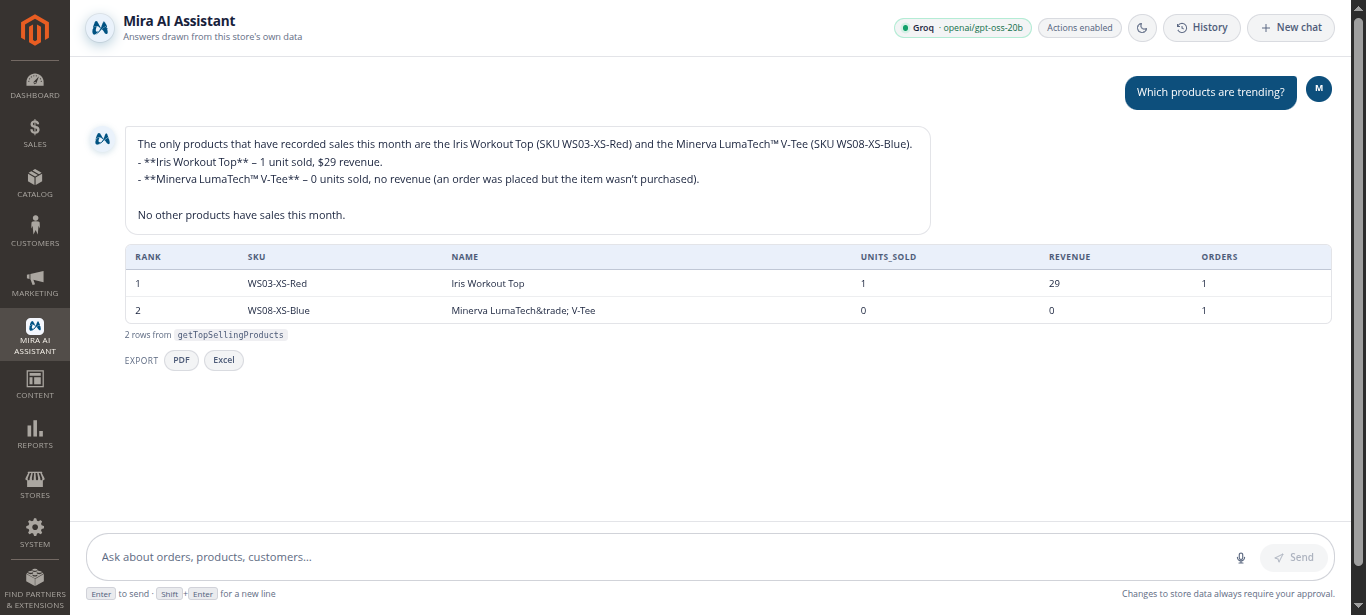Export results as Excel
1366x615 pixels.
pyautogui.click(x=224, y=360)
